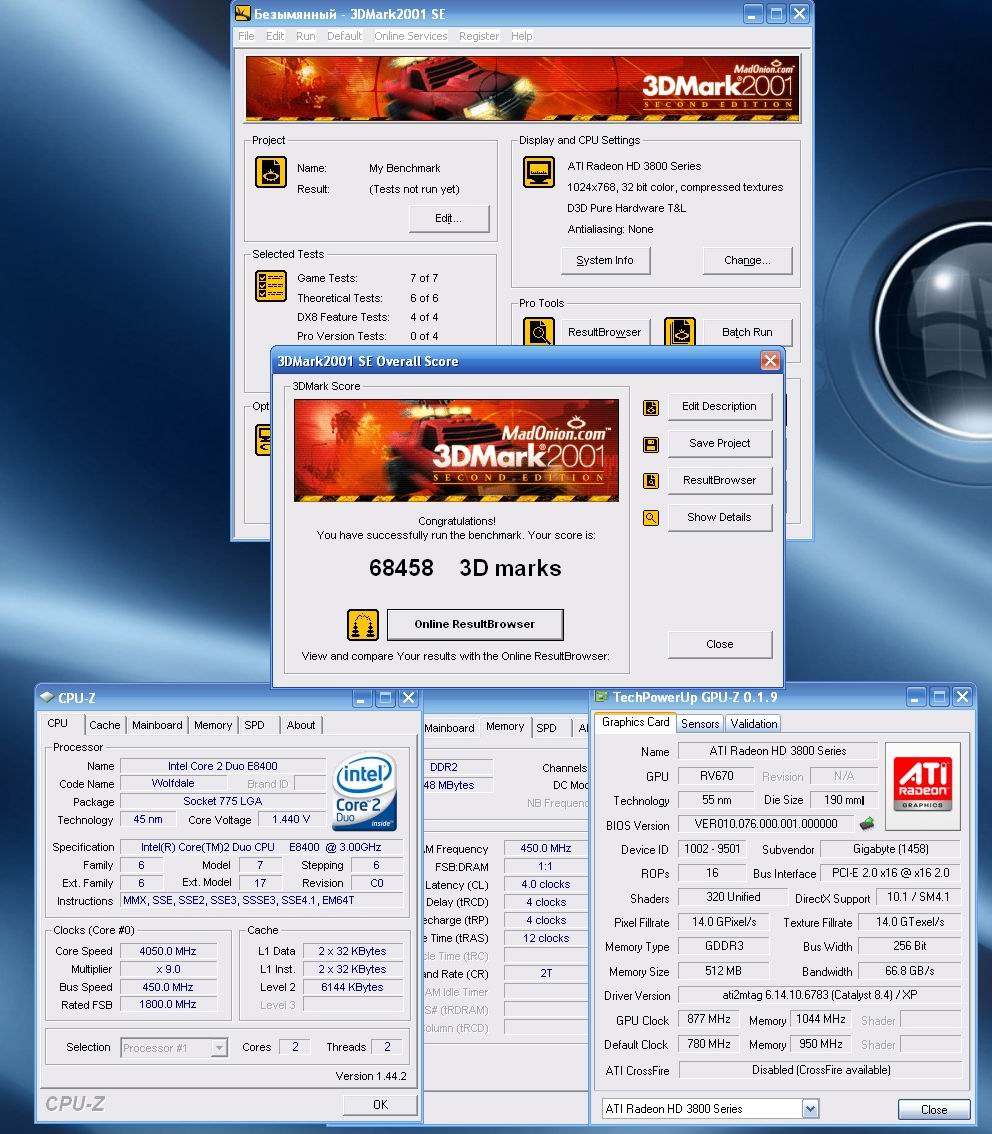Open the Edit menu in 3DMark2001
Image resolution: width=992 pixels, height=1134 pixels.
(275, 36)
